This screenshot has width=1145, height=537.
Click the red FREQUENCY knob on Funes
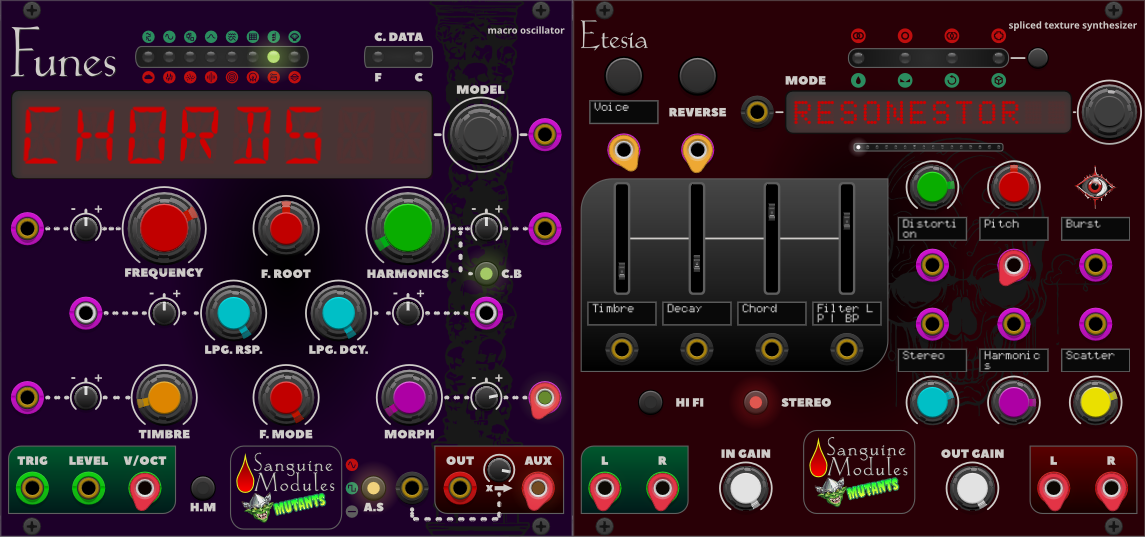[x=164, y=229]
